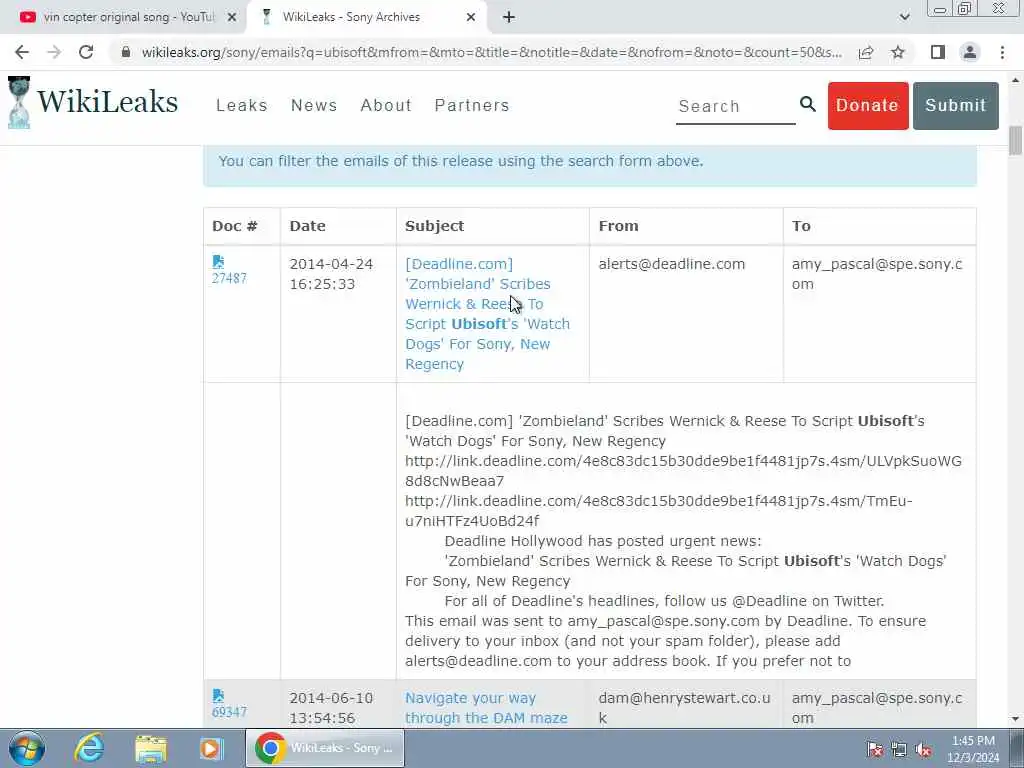Open the browser side panel icon
The height and width of the screenshot is (768, 1024).
(938, 52)
